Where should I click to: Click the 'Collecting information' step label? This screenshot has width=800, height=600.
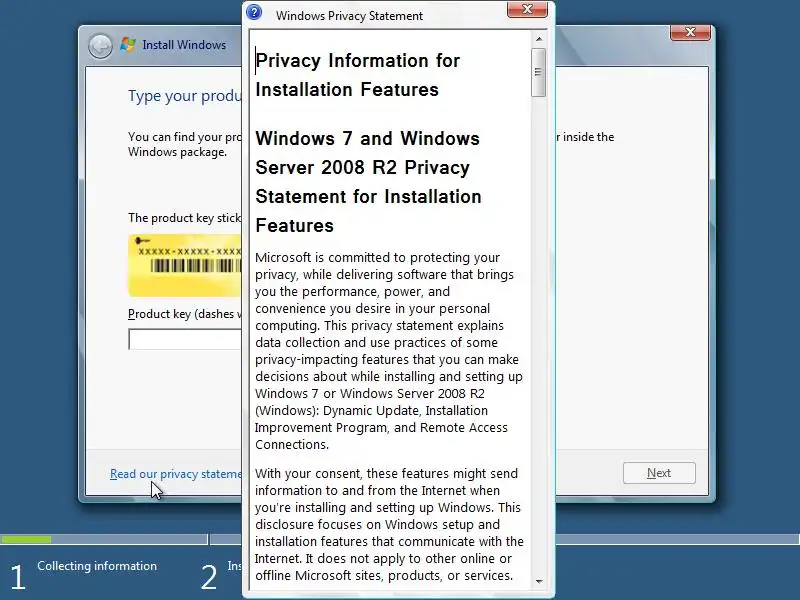coord(97,566)
